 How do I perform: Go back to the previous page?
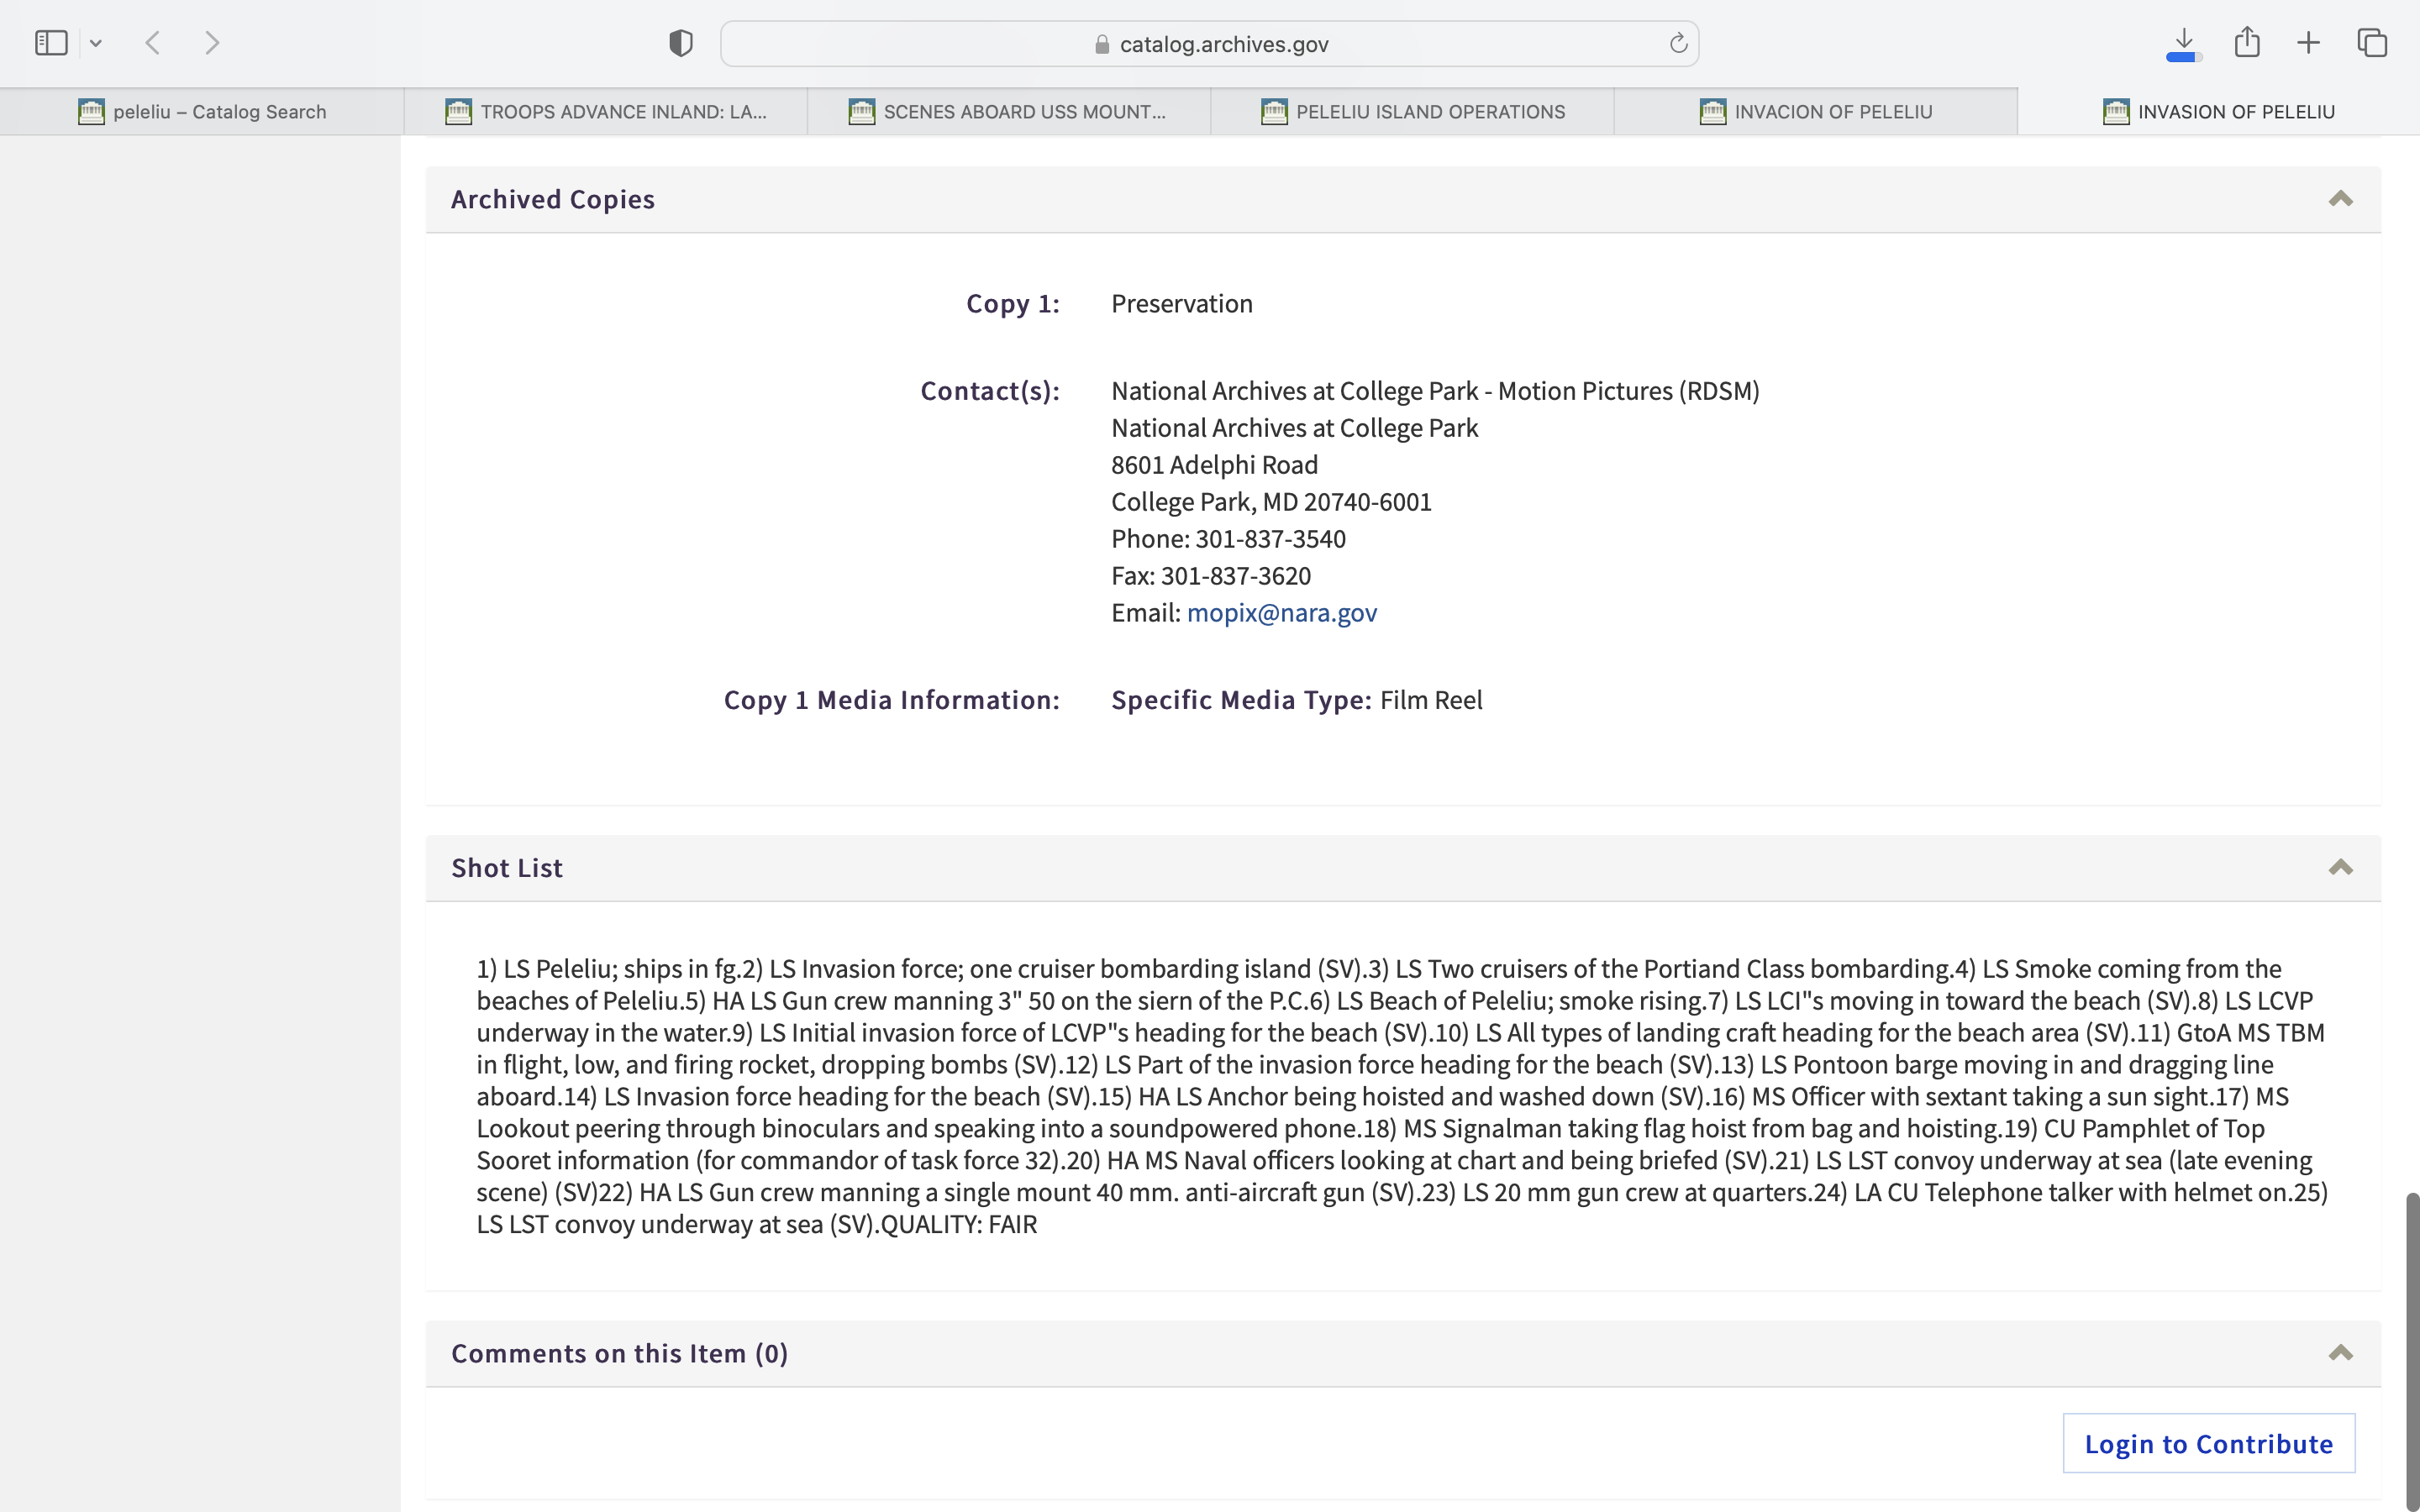point(153,43)
